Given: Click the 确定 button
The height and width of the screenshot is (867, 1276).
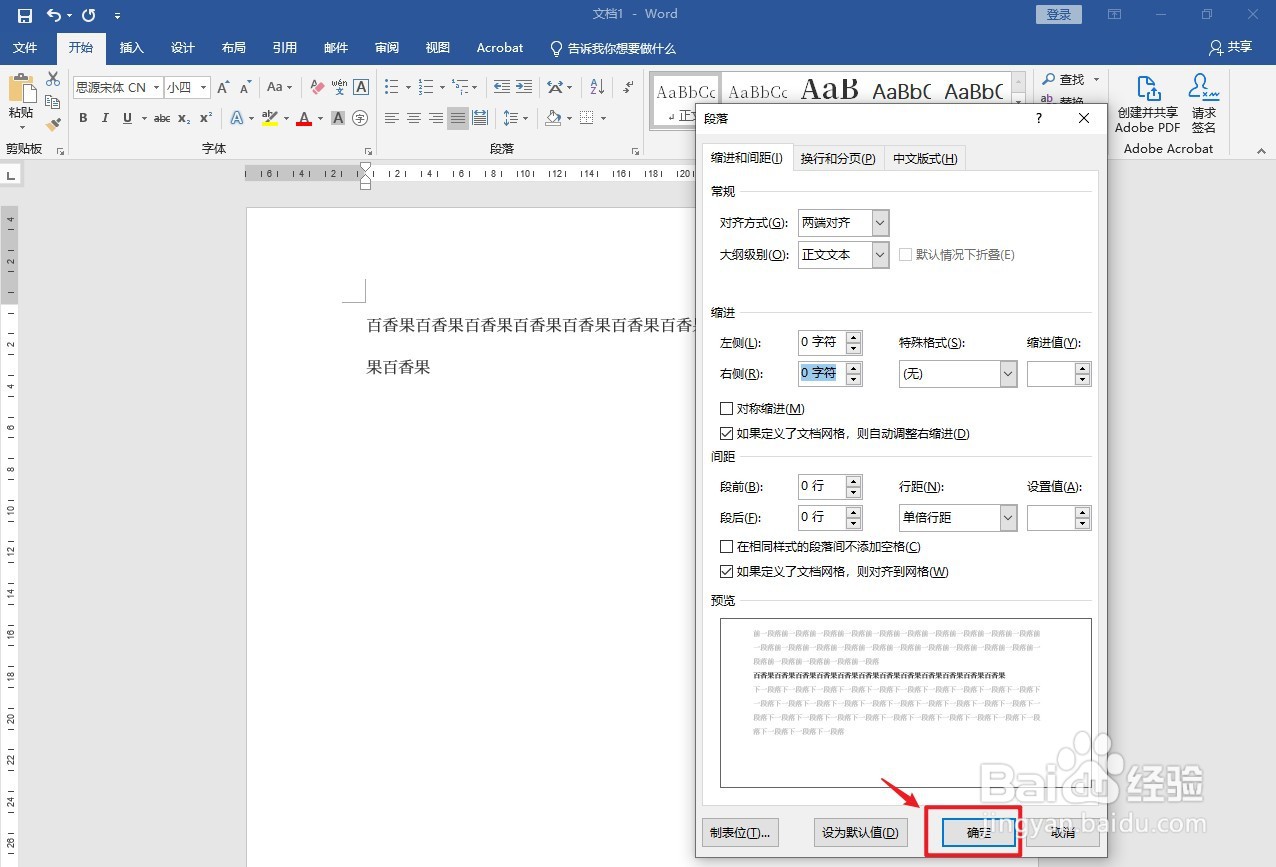Looking at the screenshot, I should pyautogui.click(x=980, y=833).
